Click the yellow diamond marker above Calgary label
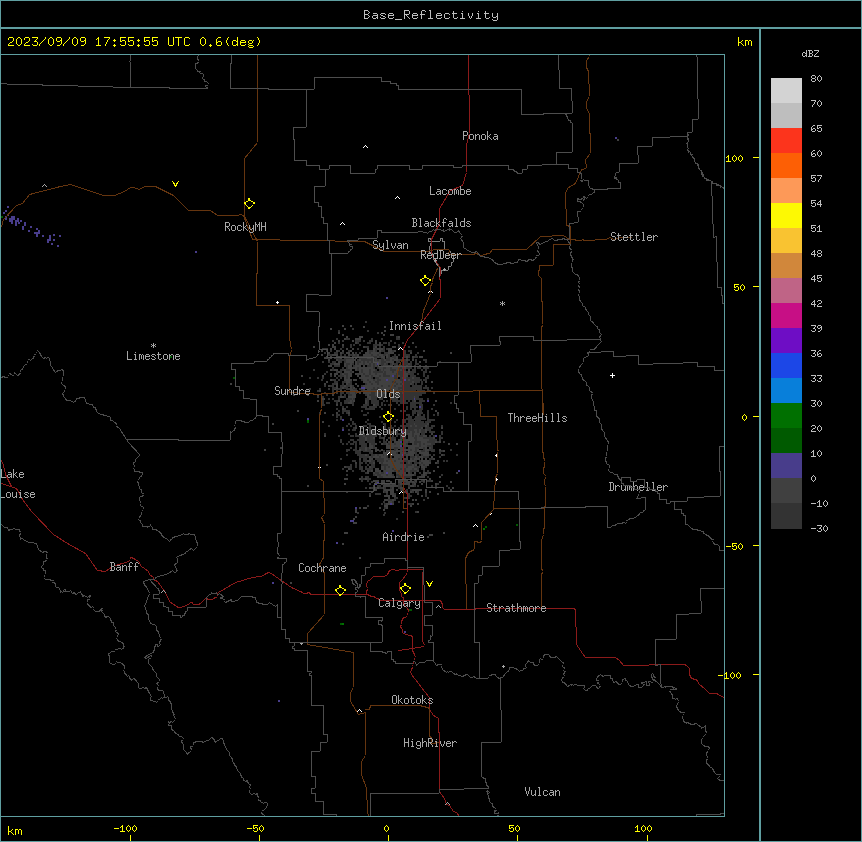862x842 pixels. pyautogui.click(x=405, y=589)
